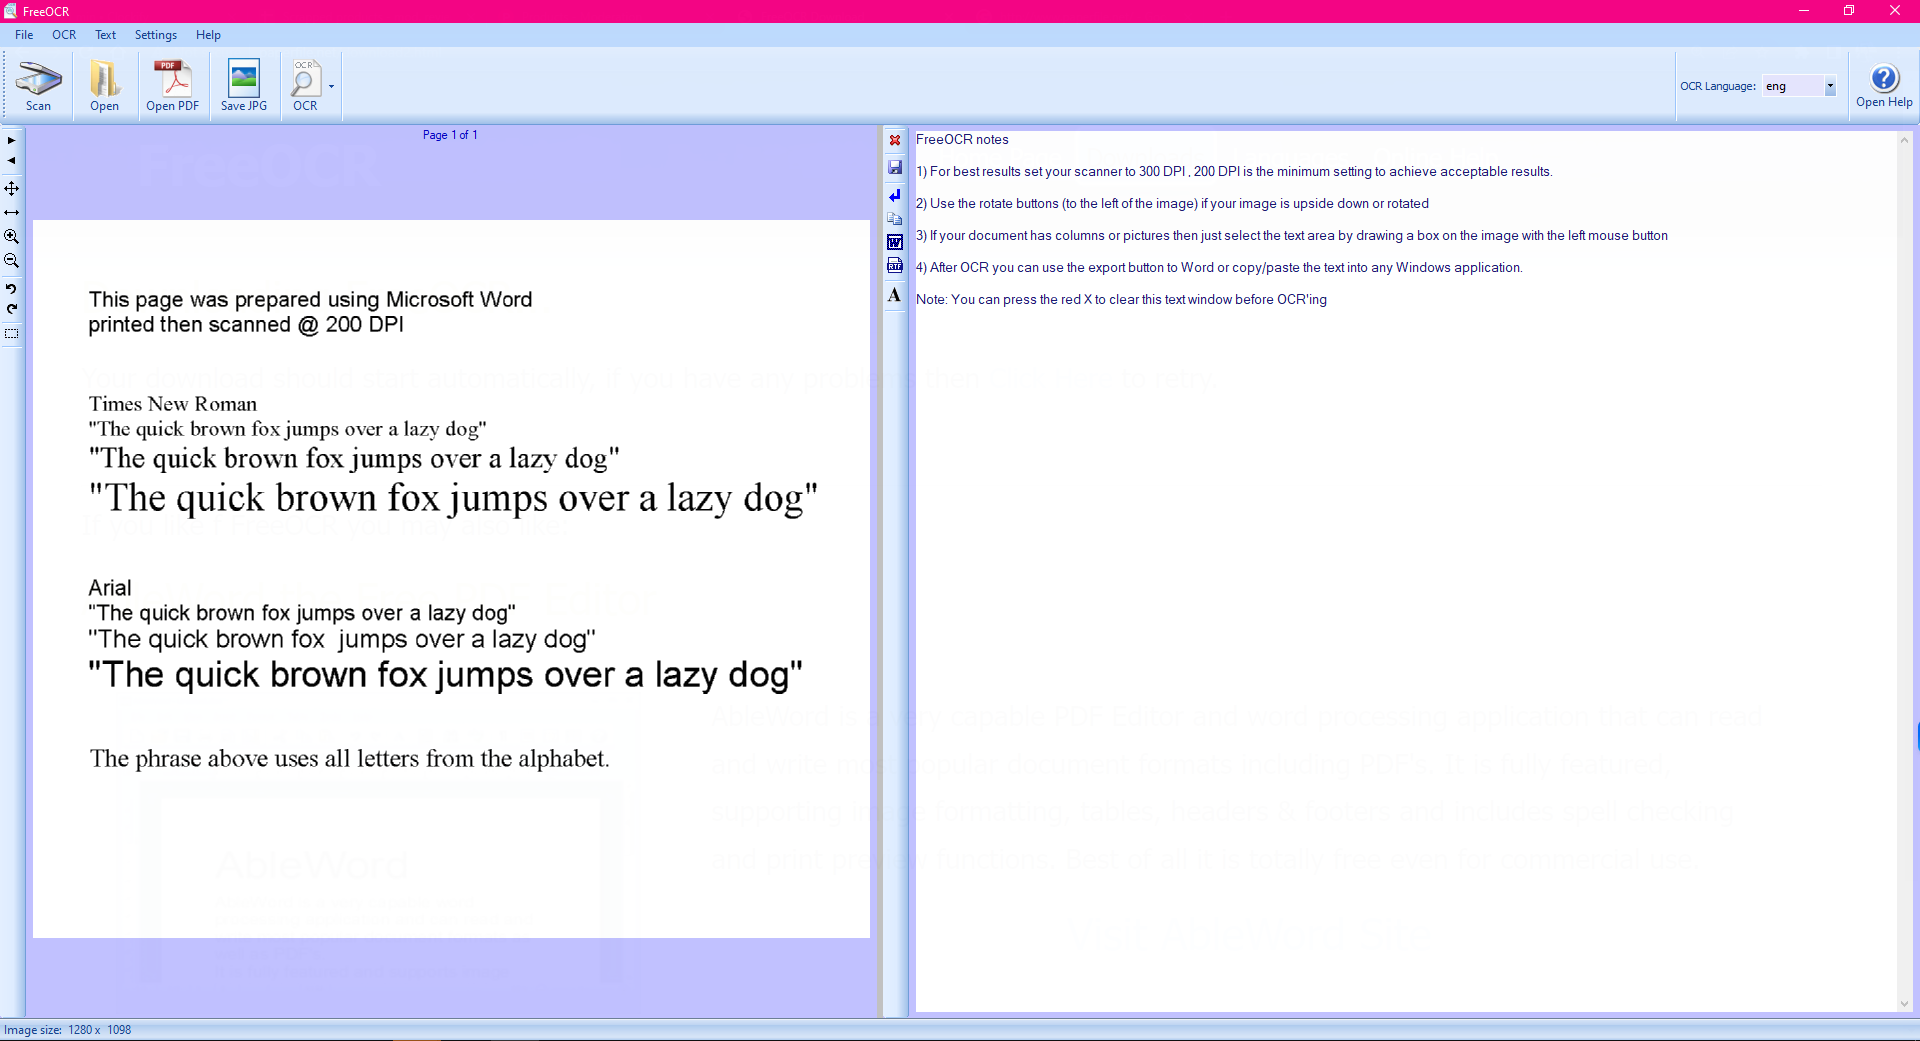Click the Open Help icon
The width and height of the screenshot is (1920, 1041).
(1884, 85)
